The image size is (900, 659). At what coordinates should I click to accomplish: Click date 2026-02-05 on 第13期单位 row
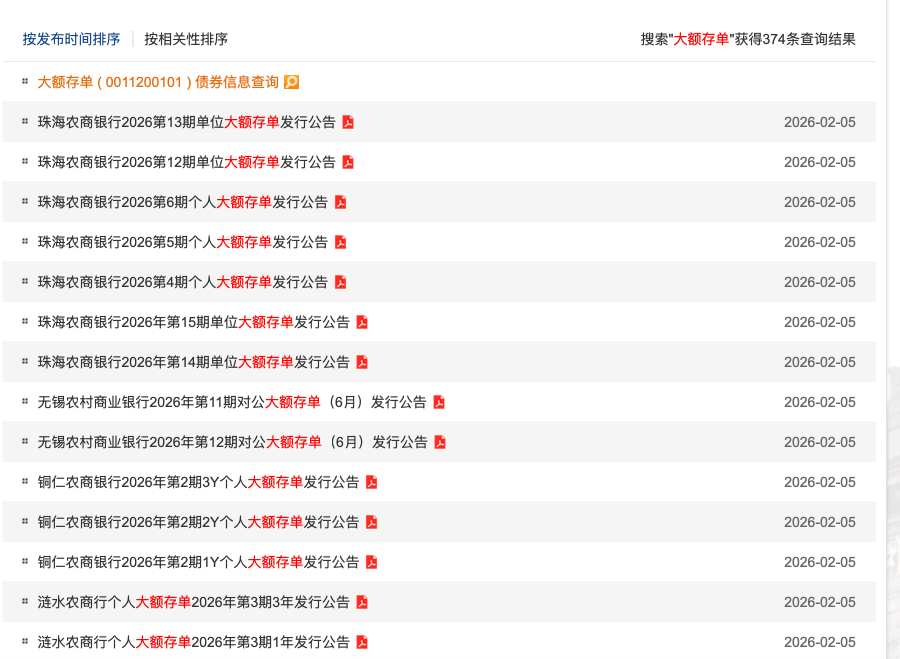(x=820, y=122)
